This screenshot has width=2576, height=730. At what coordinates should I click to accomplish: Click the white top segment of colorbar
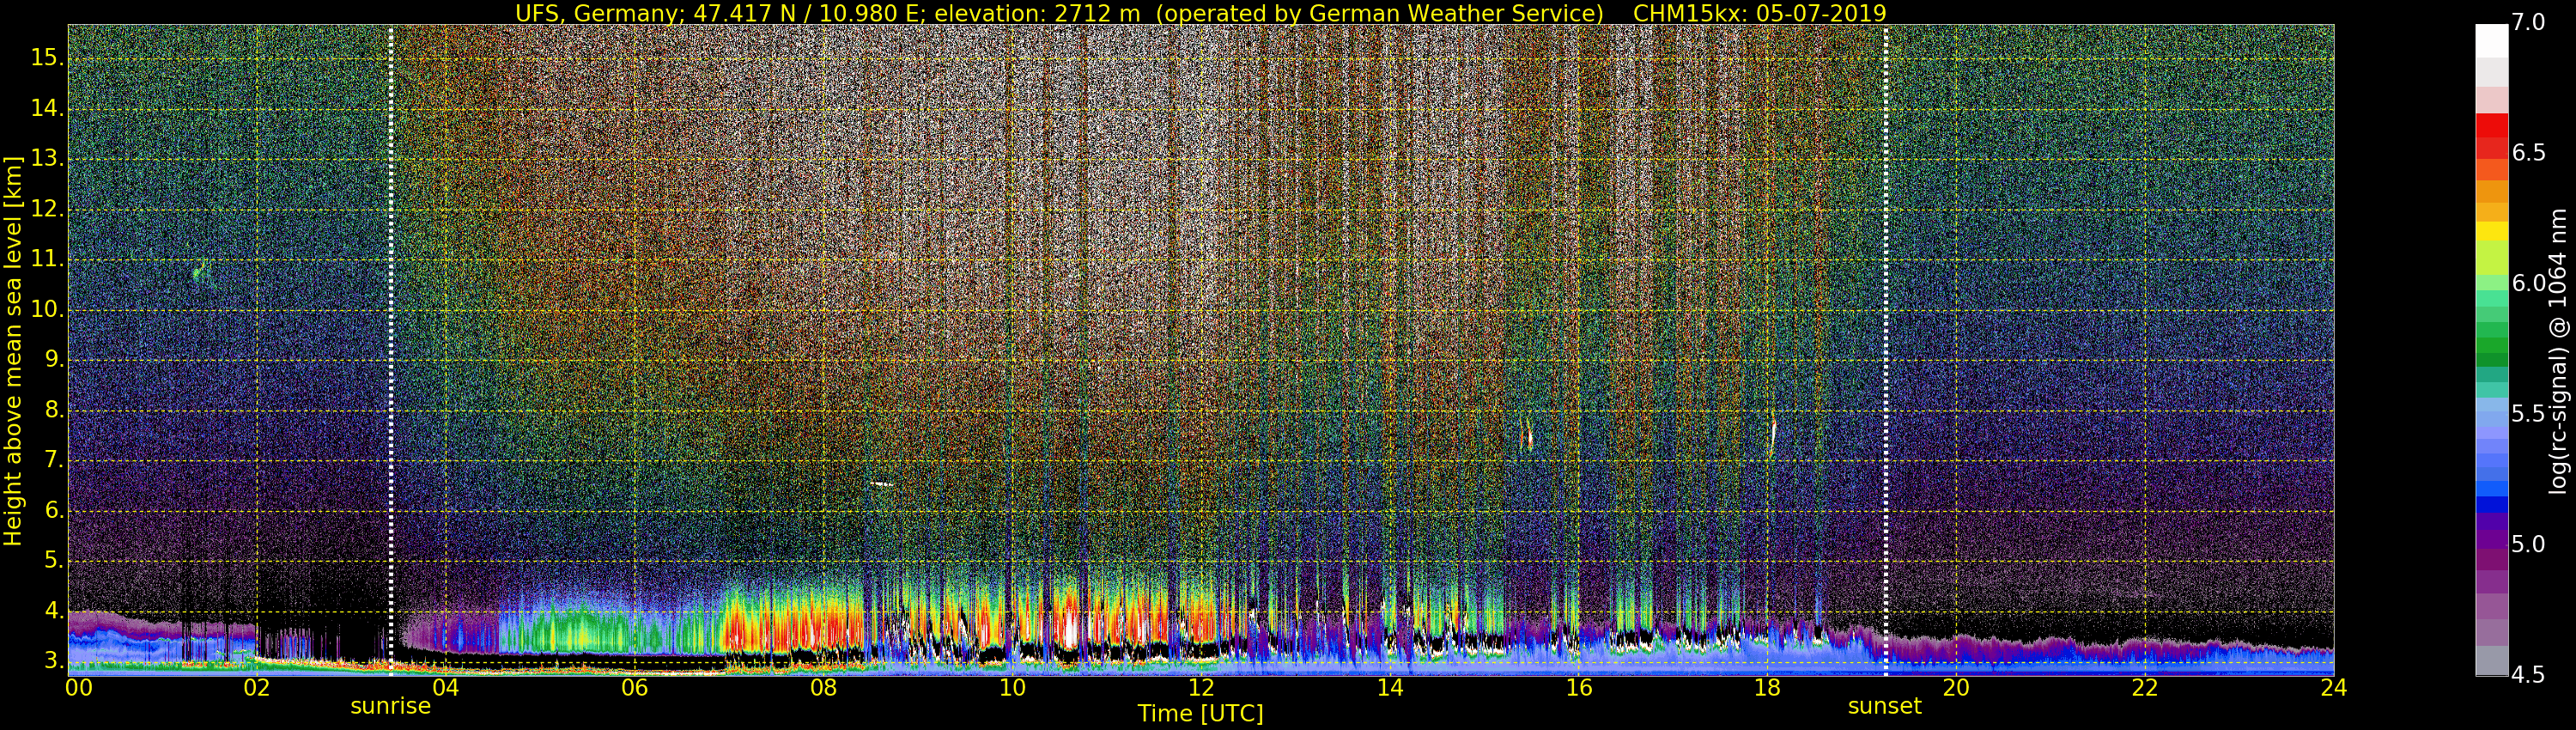[x=2491, y=42]
